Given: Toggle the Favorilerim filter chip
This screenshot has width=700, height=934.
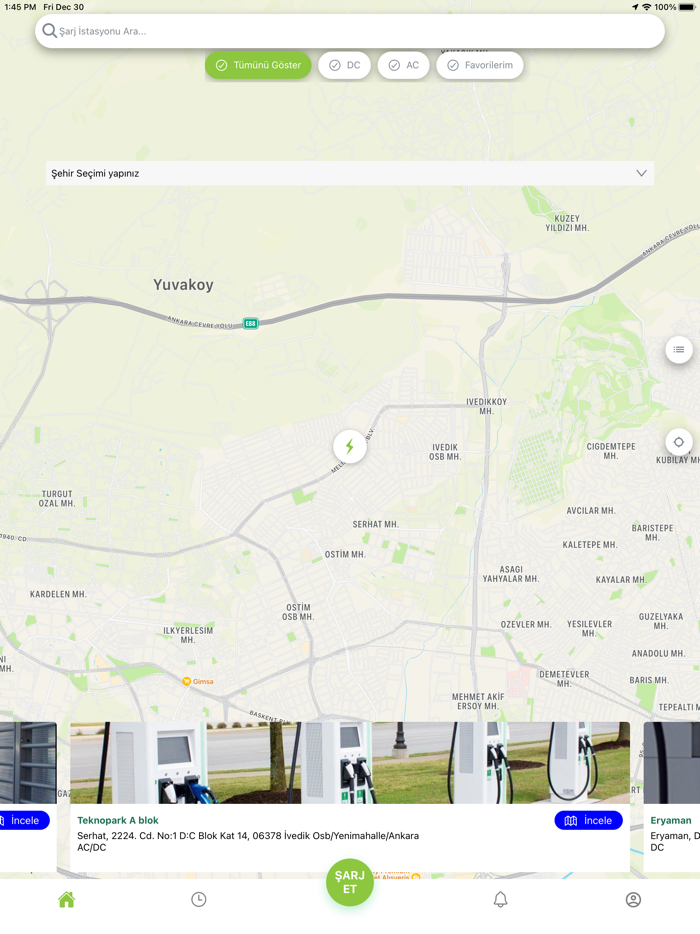Looking at the screenshot, I should tap(480, 65).
